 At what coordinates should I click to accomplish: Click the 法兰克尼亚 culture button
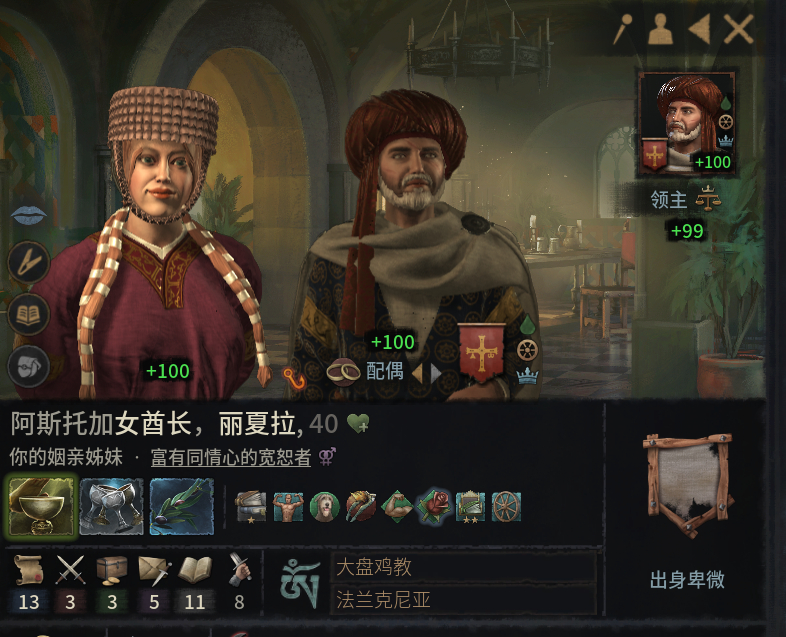[463, 599]
